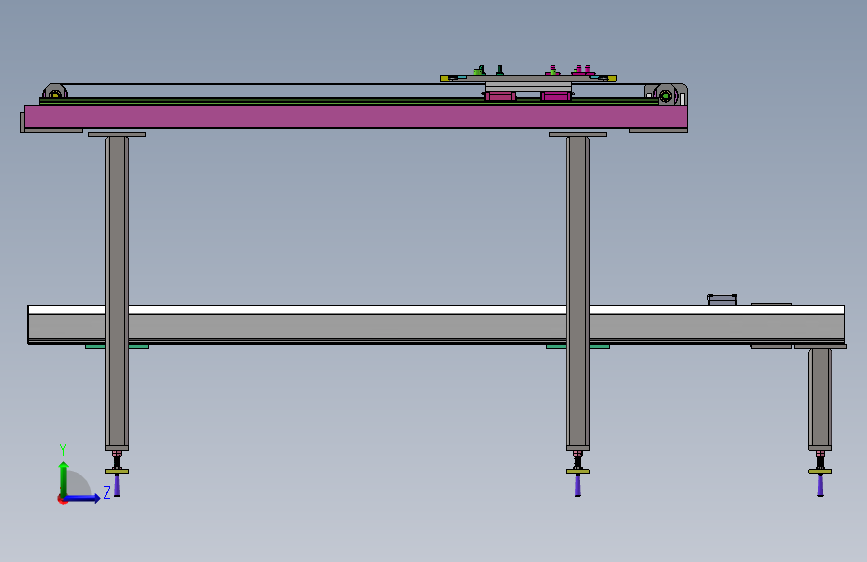867x562 pixels.
Task: Select the short gray leg under the conveyor's right end
Action: pos(820,399)
